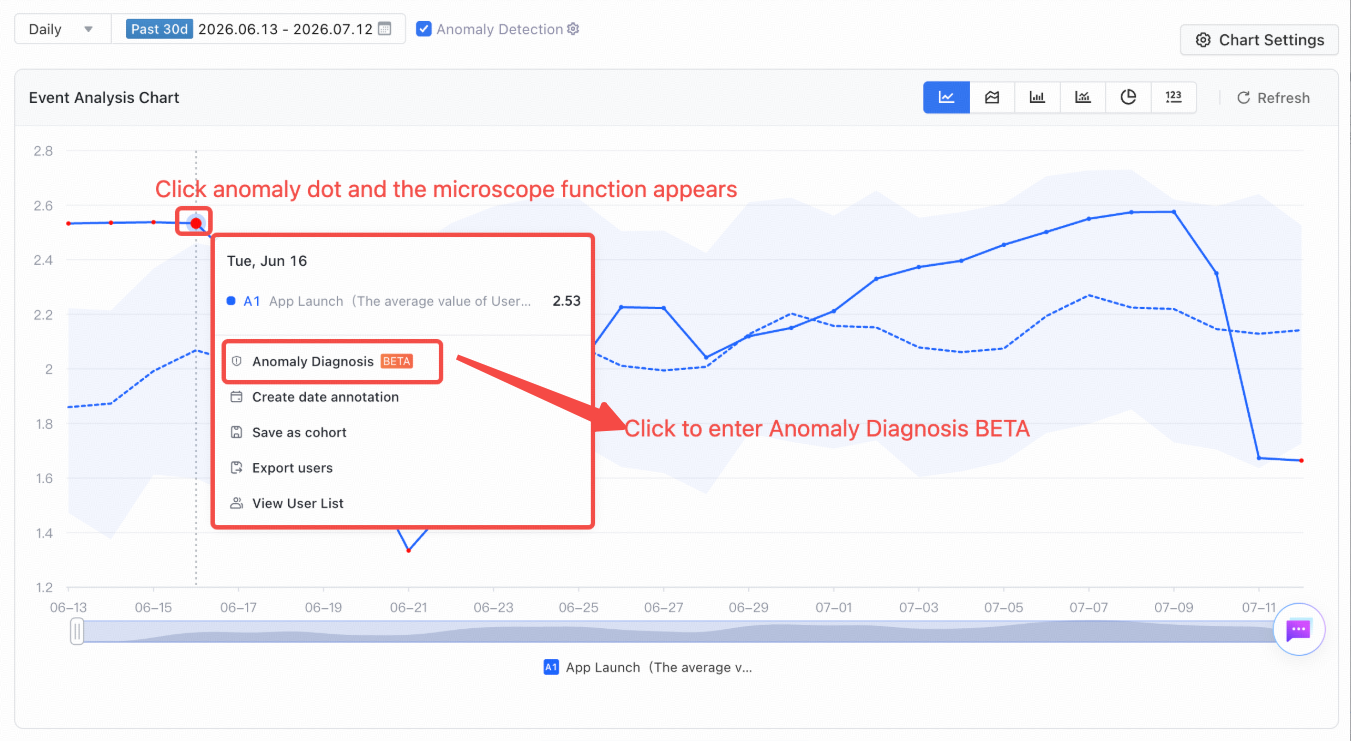Open Anomaly Detection settings gear
The height and width of the screenshot is (741, 1351).
coord(573,29)
